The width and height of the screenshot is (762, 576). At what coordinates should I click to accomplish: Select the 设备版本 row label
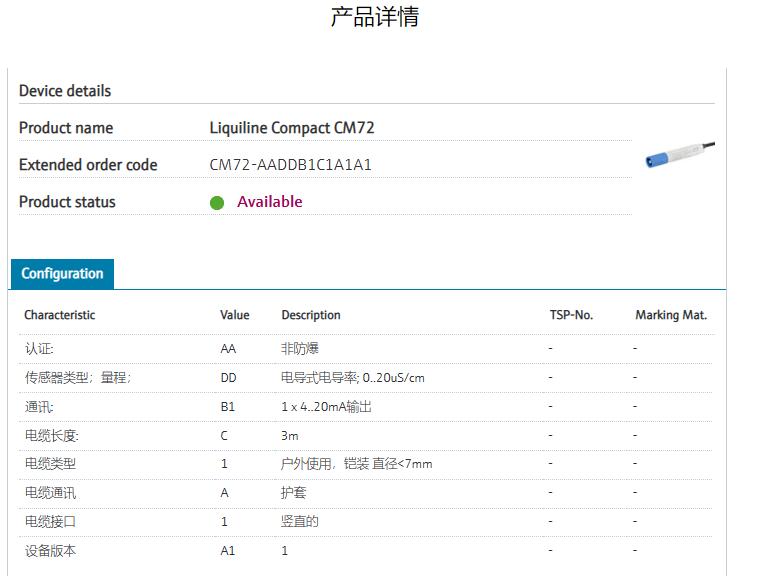tap(51, 551)
